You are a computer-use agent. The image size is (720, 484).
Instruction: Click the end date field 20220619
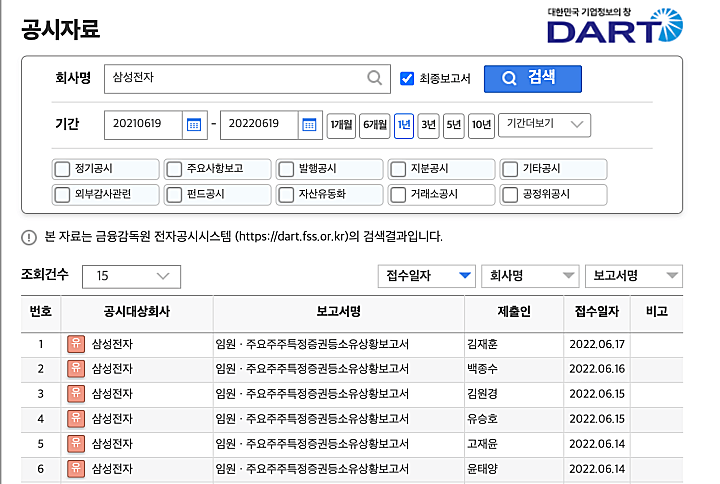259,125
